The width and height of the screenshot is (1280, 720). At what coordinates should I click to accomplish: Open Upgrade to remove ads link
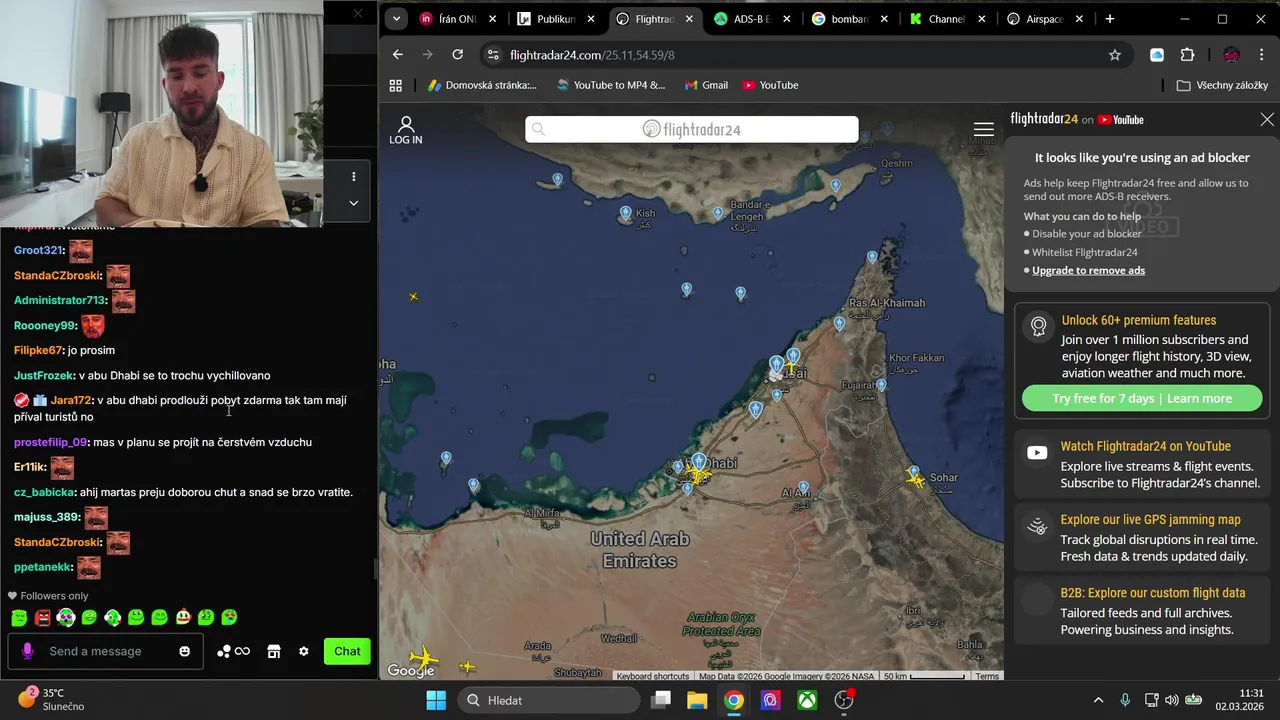coord(1088,270)
